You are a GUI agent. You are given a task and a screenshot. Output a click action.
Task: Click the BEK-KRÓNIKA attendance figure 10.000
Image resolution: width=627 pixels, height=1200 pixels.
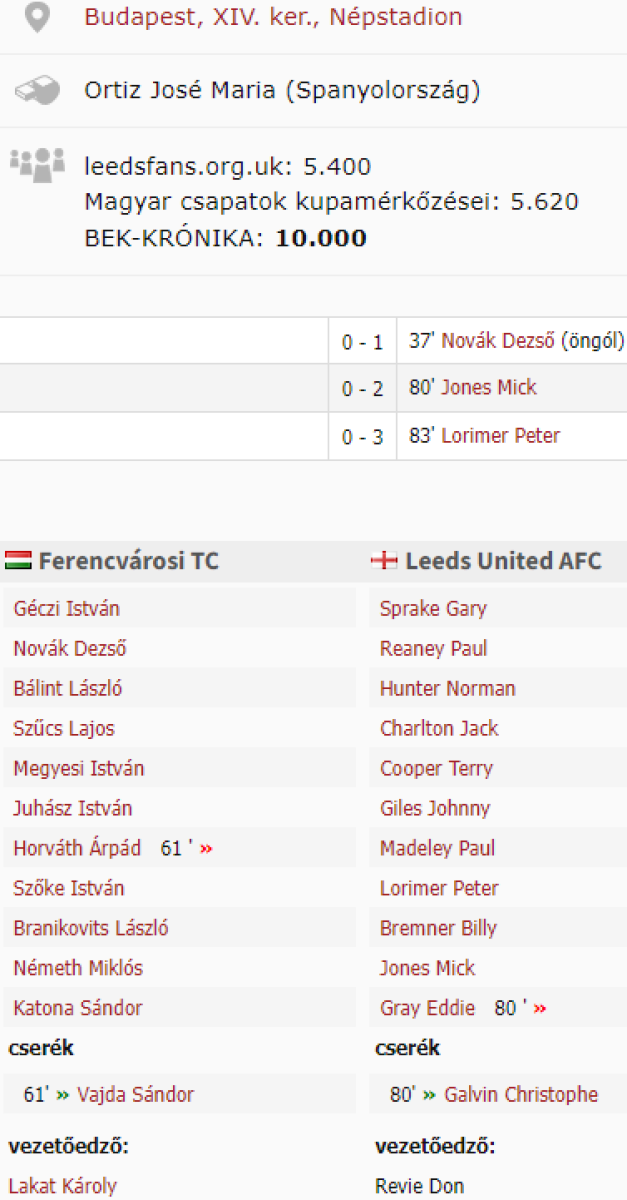click(321, 238)
